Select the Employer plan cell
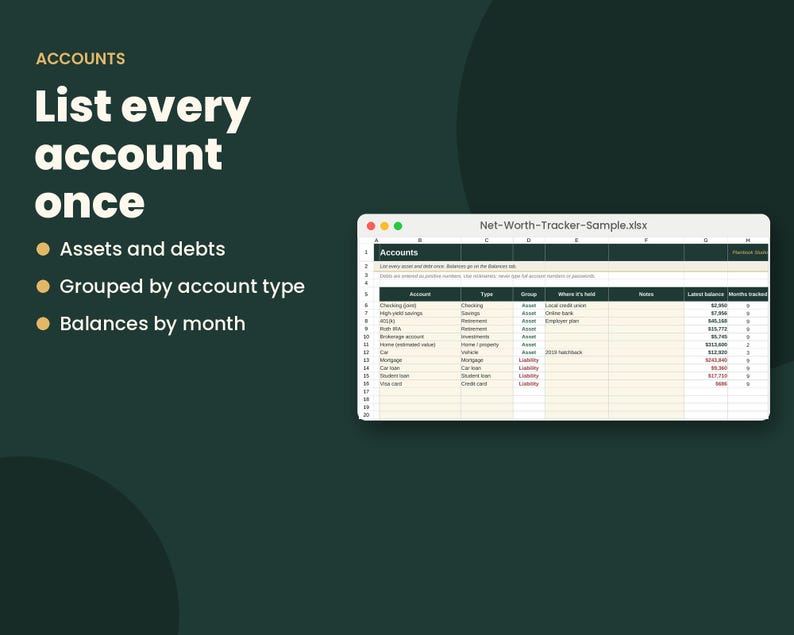The image size is (794, 635). 576,321
